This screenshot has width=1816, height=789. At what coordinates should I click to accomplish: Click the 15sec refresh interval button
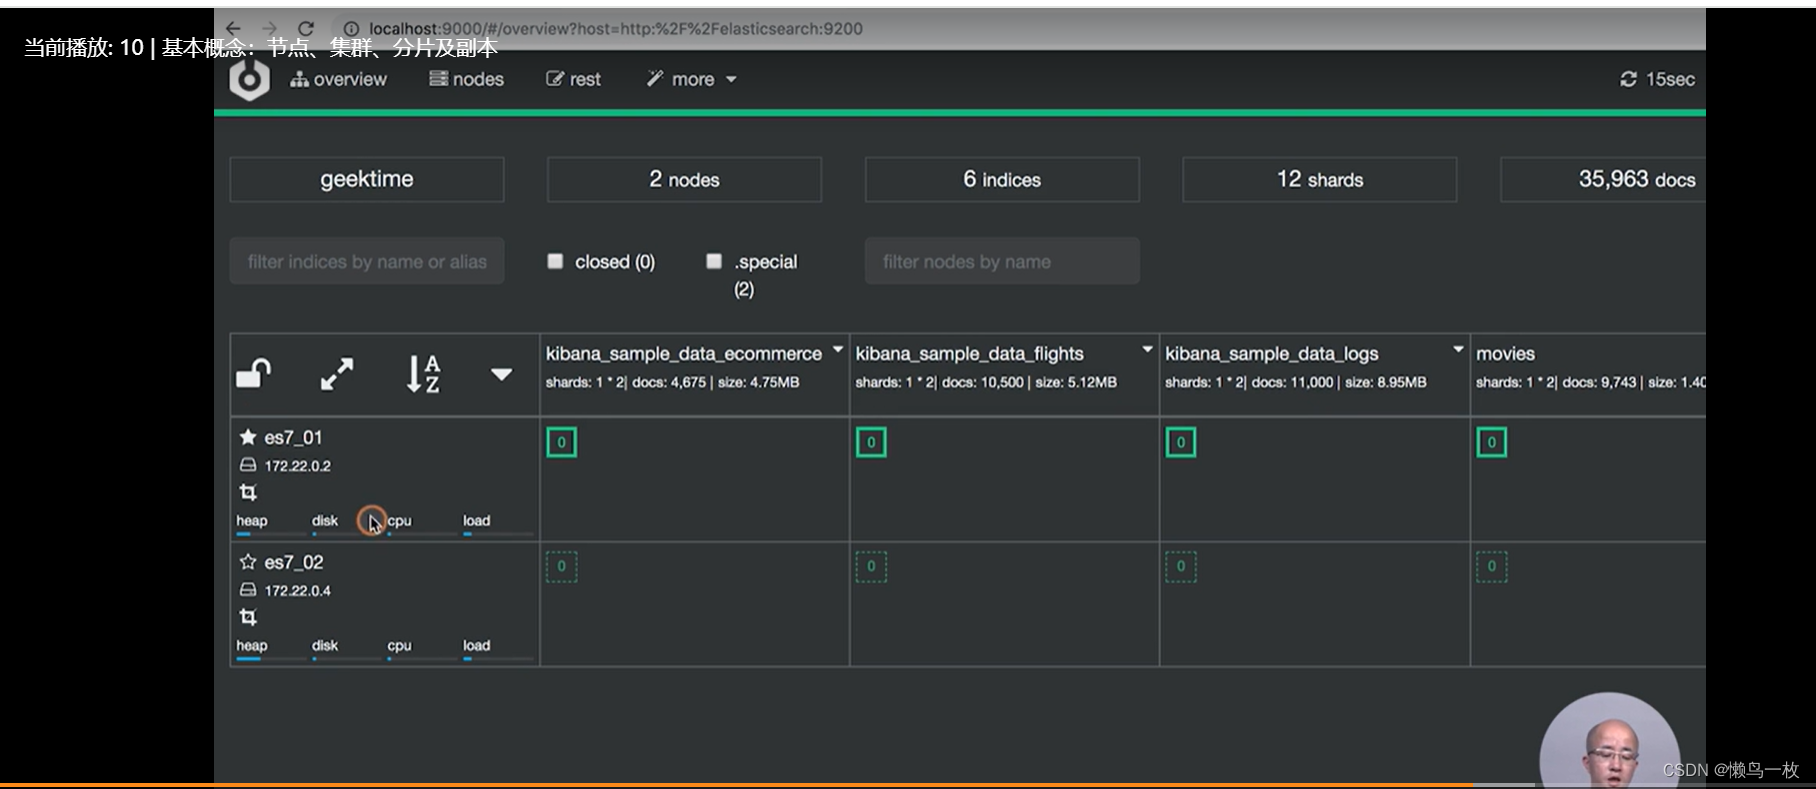tap(1657, 79)
